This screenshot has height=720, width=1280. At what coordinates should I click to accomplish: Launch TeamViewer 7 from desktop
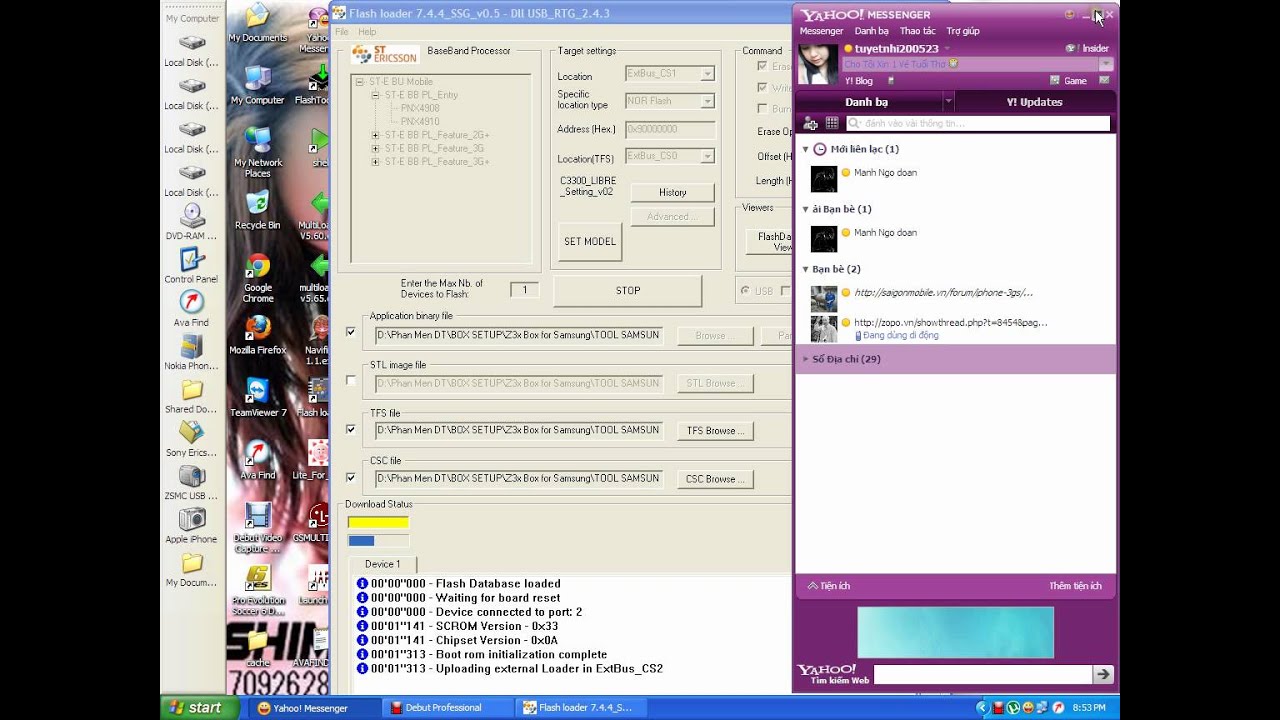[x=258, y=398]
